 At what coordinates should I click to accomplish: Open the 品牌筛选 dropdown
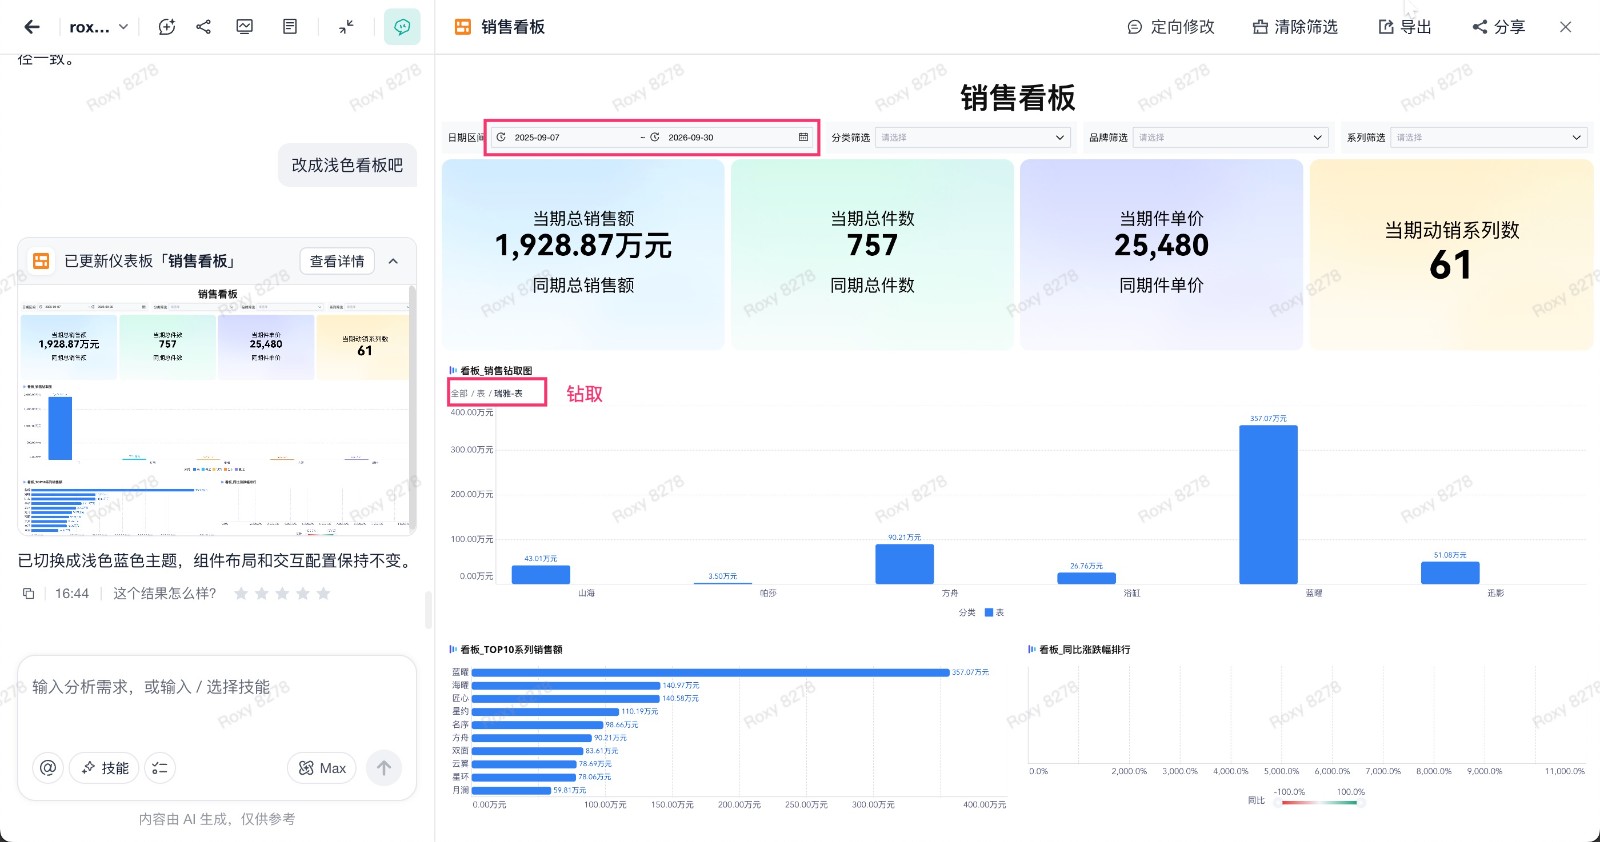point(1231,138)
